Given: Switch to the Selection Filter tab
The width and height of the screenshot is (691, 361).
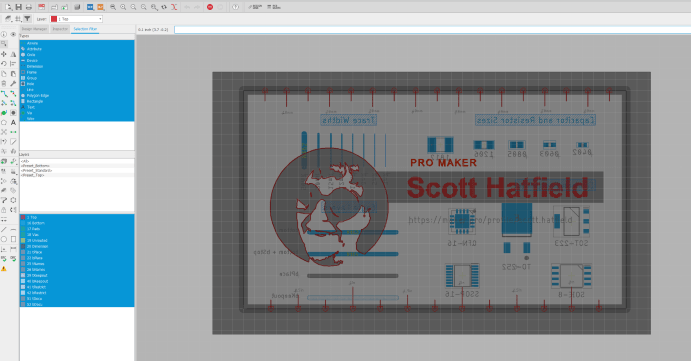Looking at the screenshot, I should click(85, 29).
